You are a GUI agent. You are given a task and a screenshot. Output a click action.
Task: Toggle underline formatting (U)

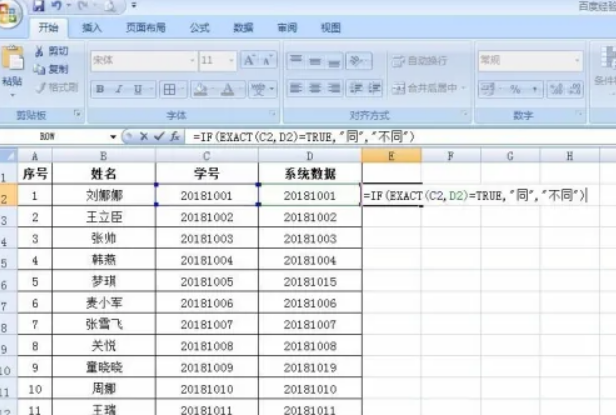(x=138, y=89)
